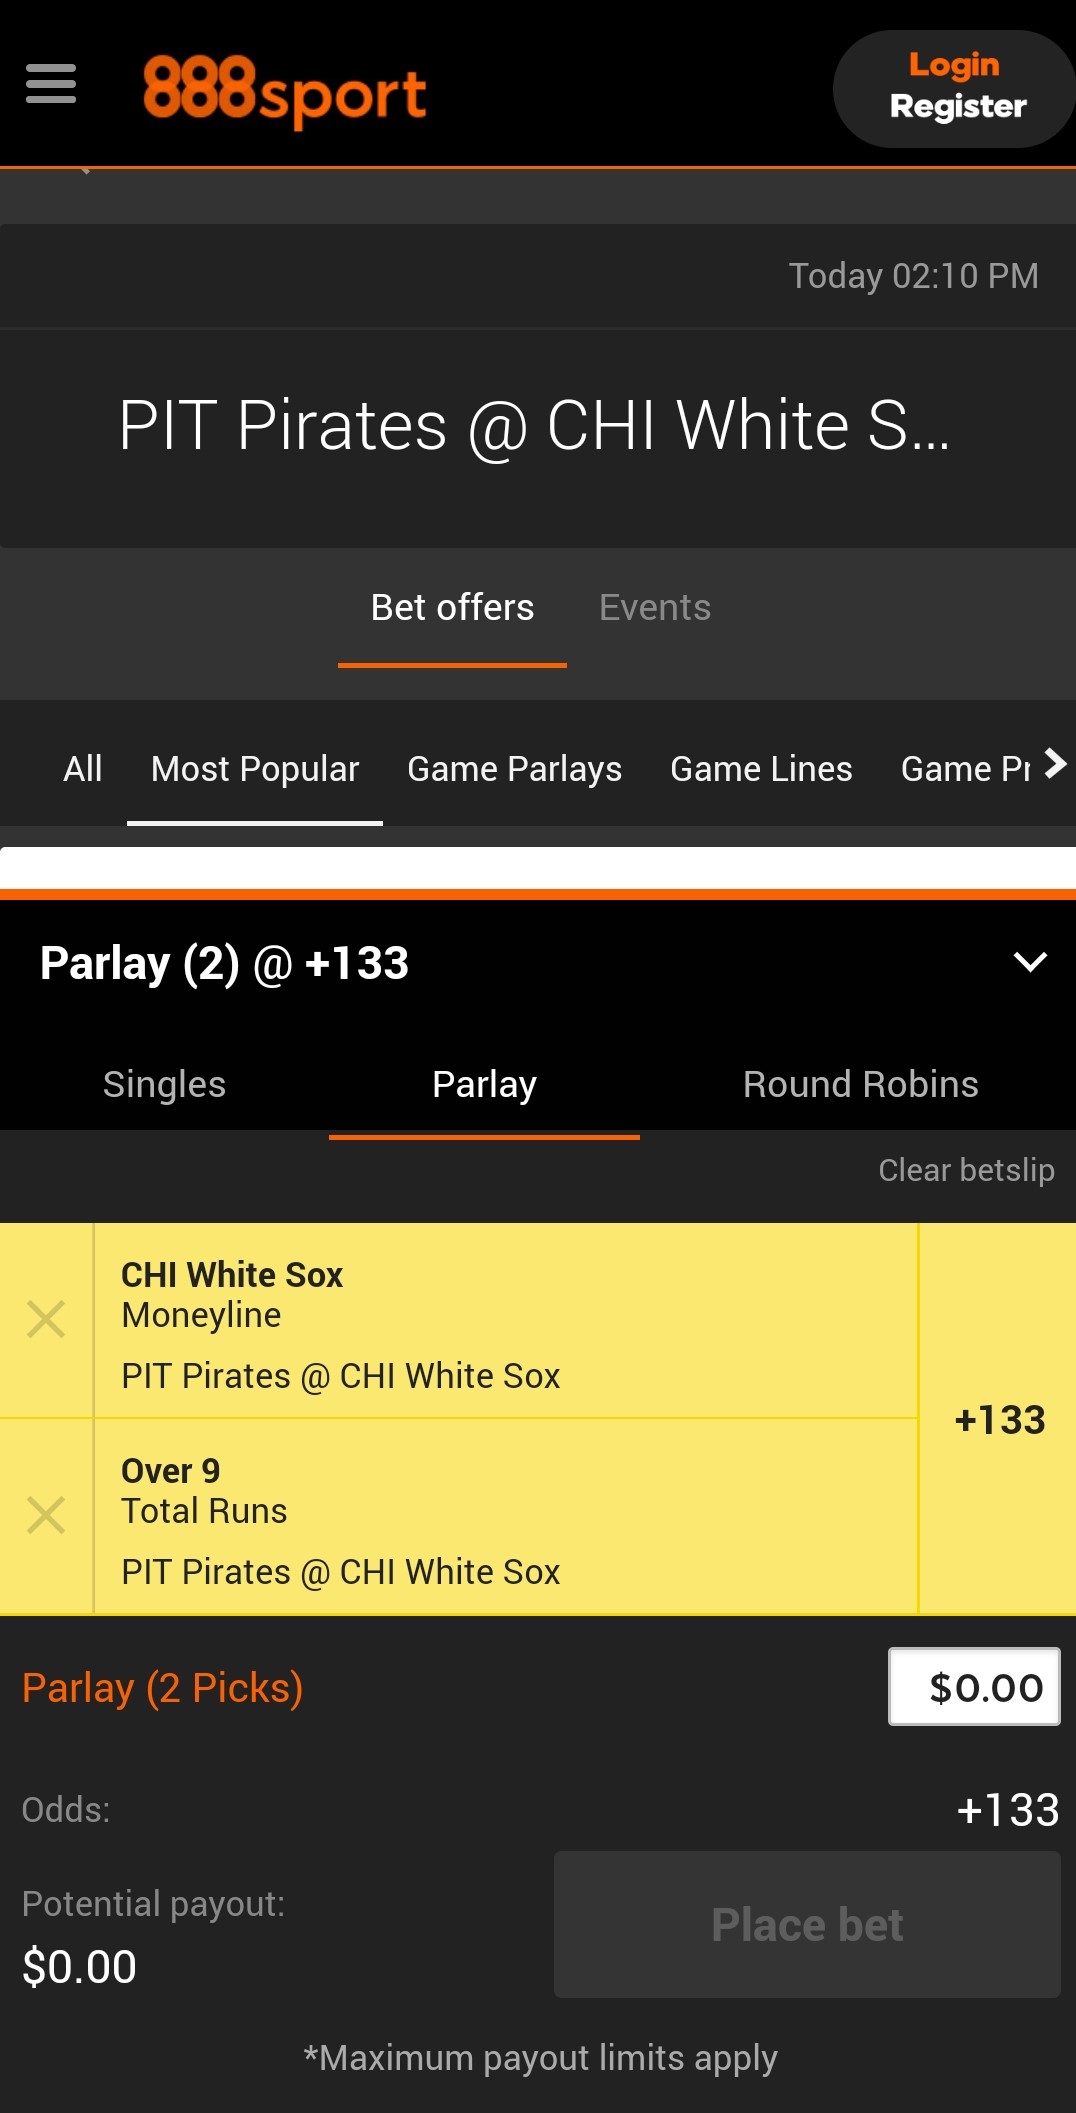This screenshot has width=1076, height=2113.
Task: Open the hamburger menu
Action: click(51, 84)
